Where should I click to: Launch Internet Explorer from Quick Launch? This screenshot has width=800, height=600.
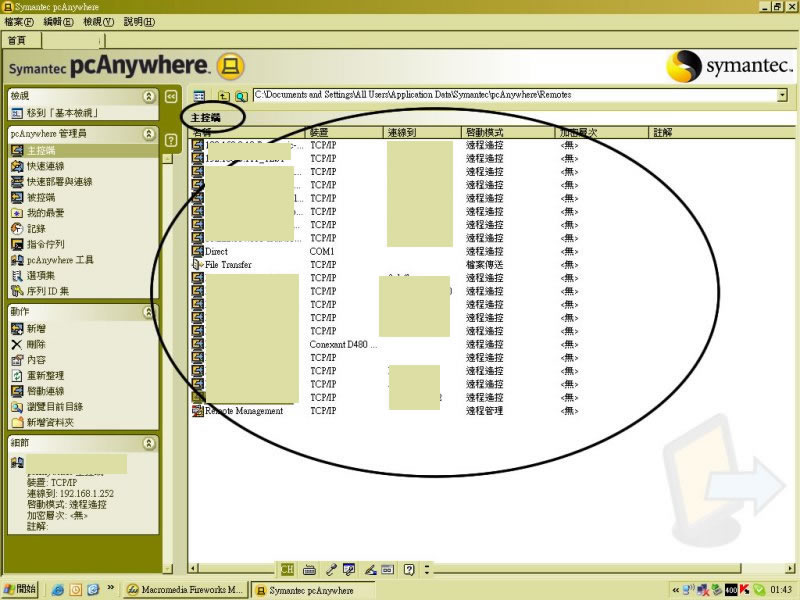pos(58,590)
